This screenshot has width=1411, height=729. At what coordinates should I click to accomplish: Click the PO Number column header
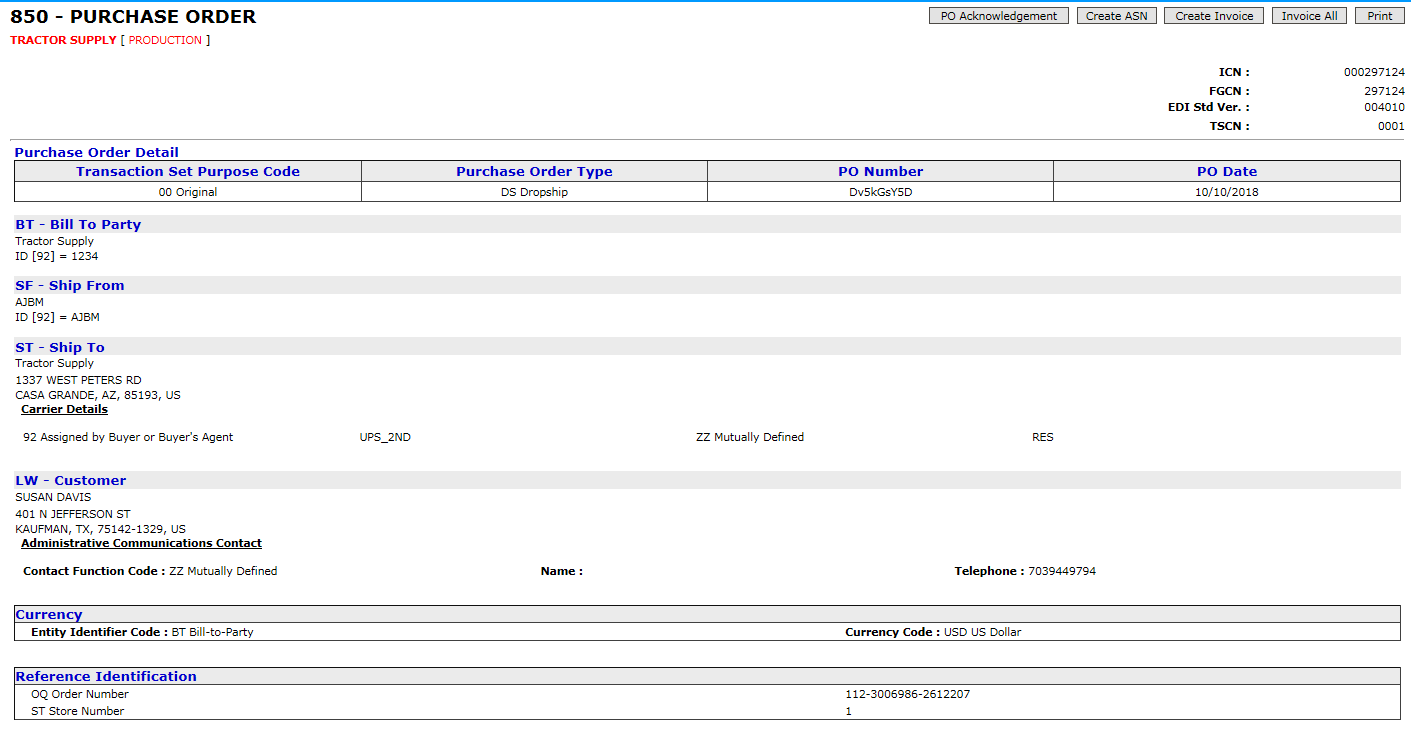click(x=879, y=171)
